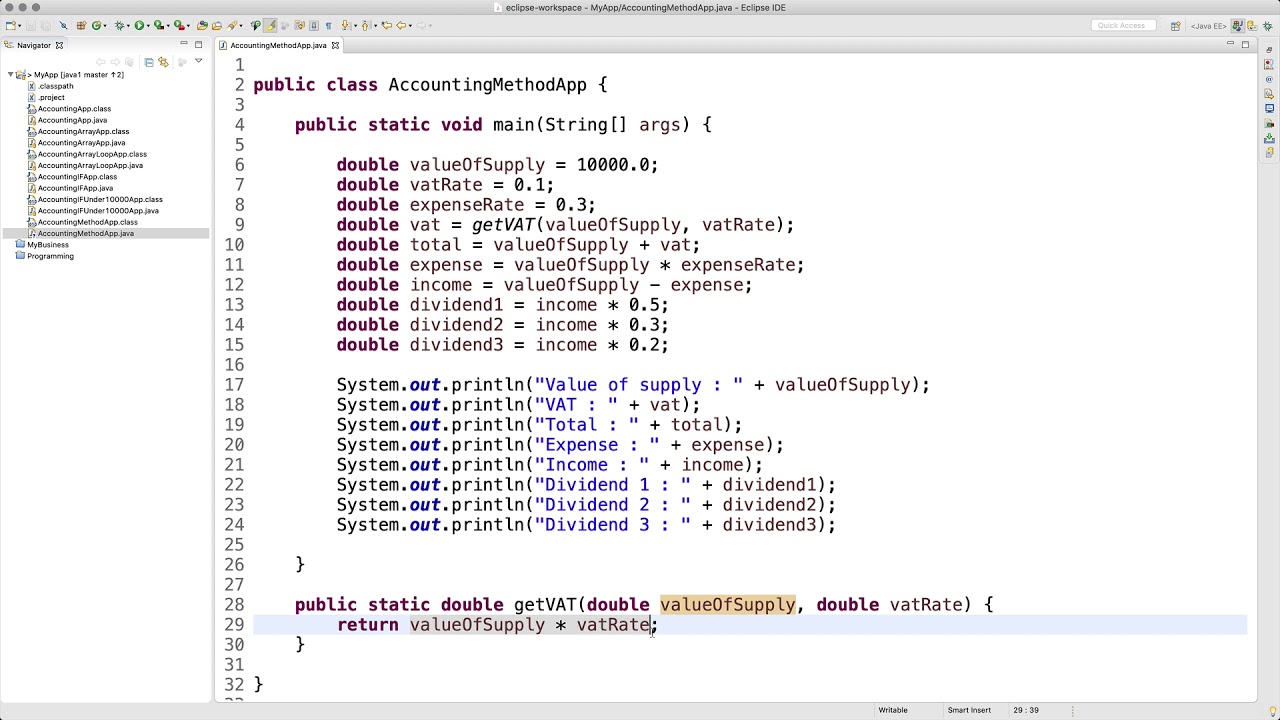
Task: Collapse the MyApp project tree
Action: tap(10, 75)
